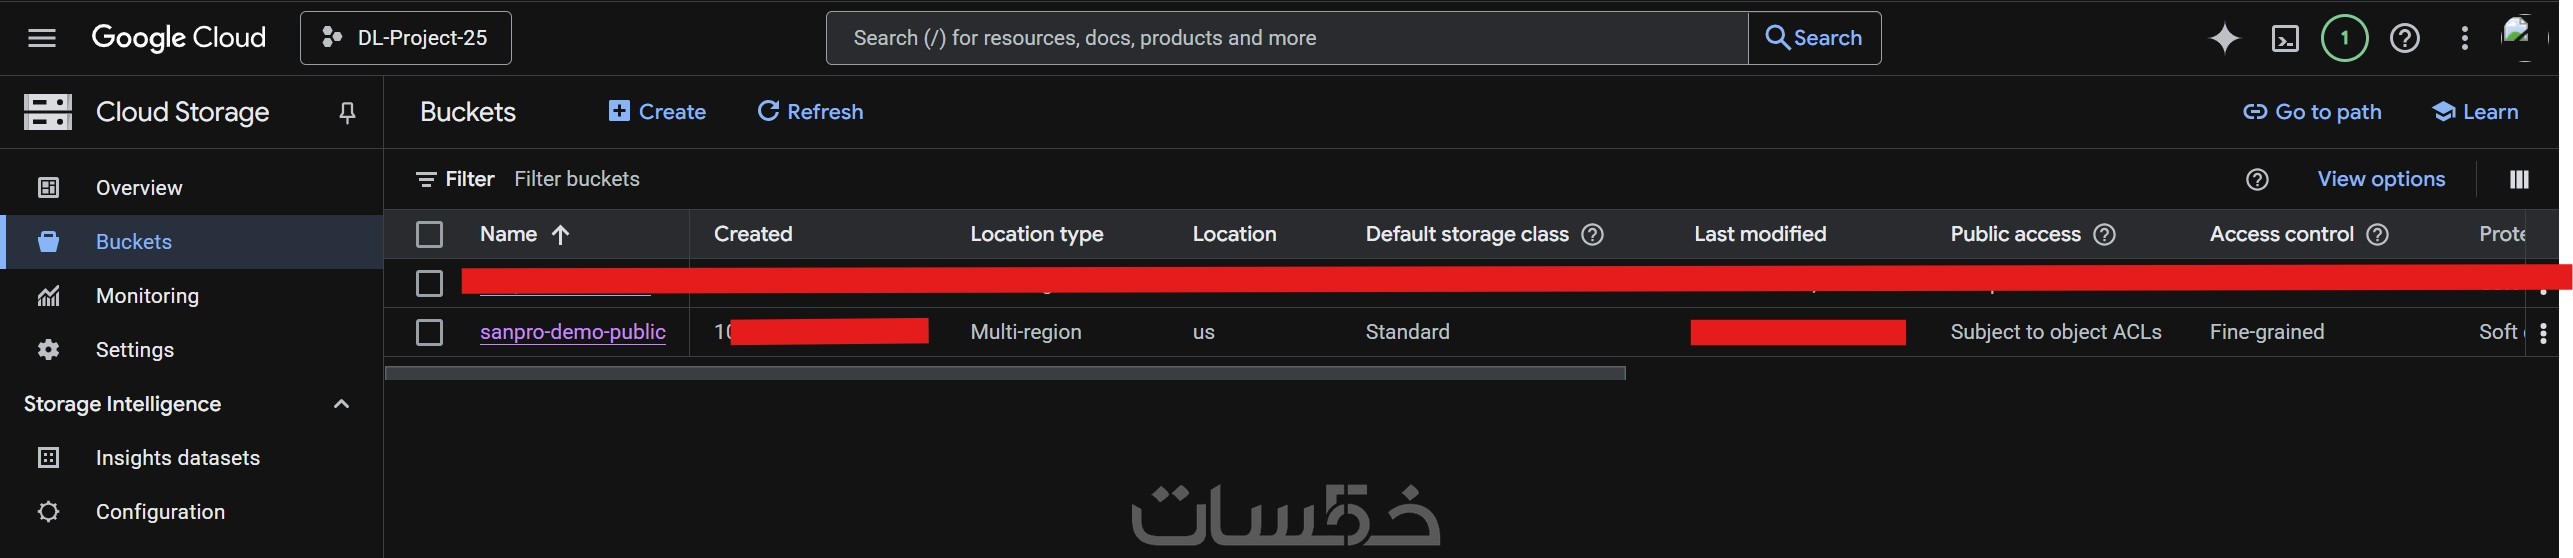This screenshot has width=2573, height=558.
Task: Select all buckets checkbox in header
Action: click(x=429, y=235)
